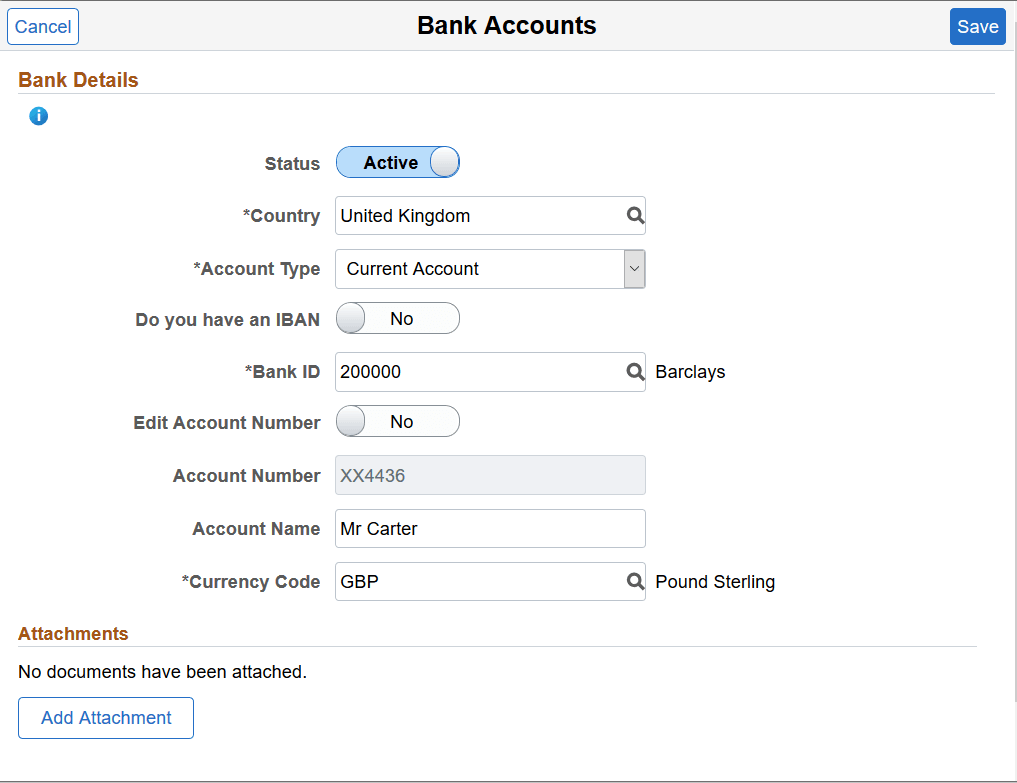Click the Bank Accounts page title
Image resolution: width=1017 pixels, height=783 pixels.
(x=507, y=25)
